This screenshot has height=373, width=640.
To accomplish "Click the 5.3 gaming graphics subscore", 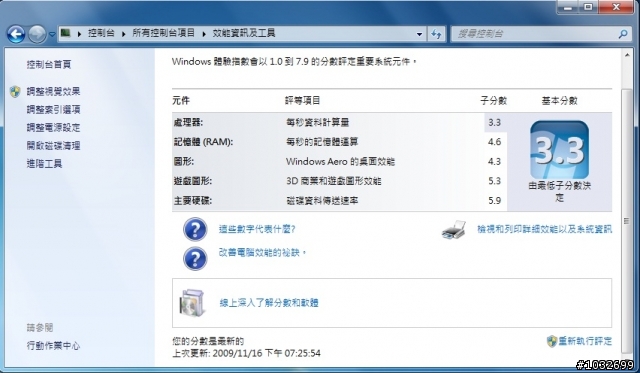I will pos(494,181).
